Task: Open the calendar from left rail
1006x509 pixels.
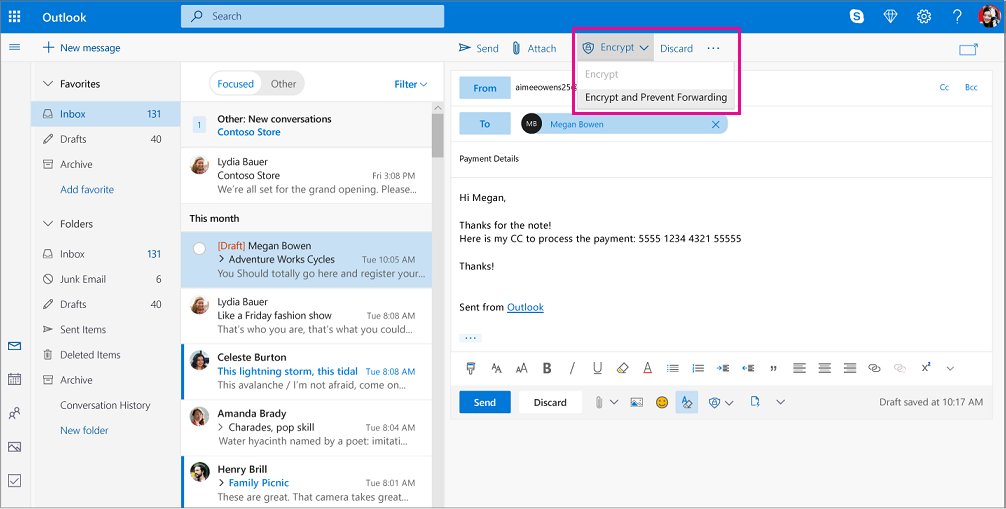Action: click(x=14, y=379)
